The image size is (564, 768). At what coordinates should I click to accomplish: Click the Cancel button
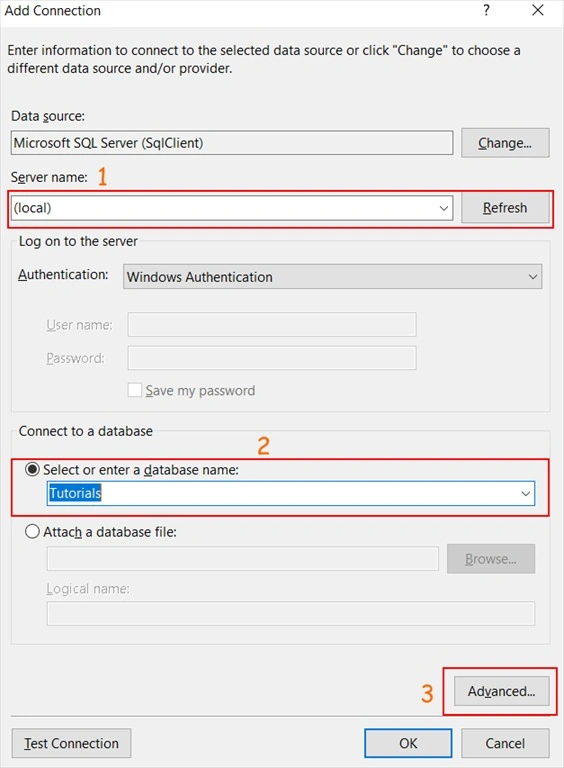pos(505,743)
